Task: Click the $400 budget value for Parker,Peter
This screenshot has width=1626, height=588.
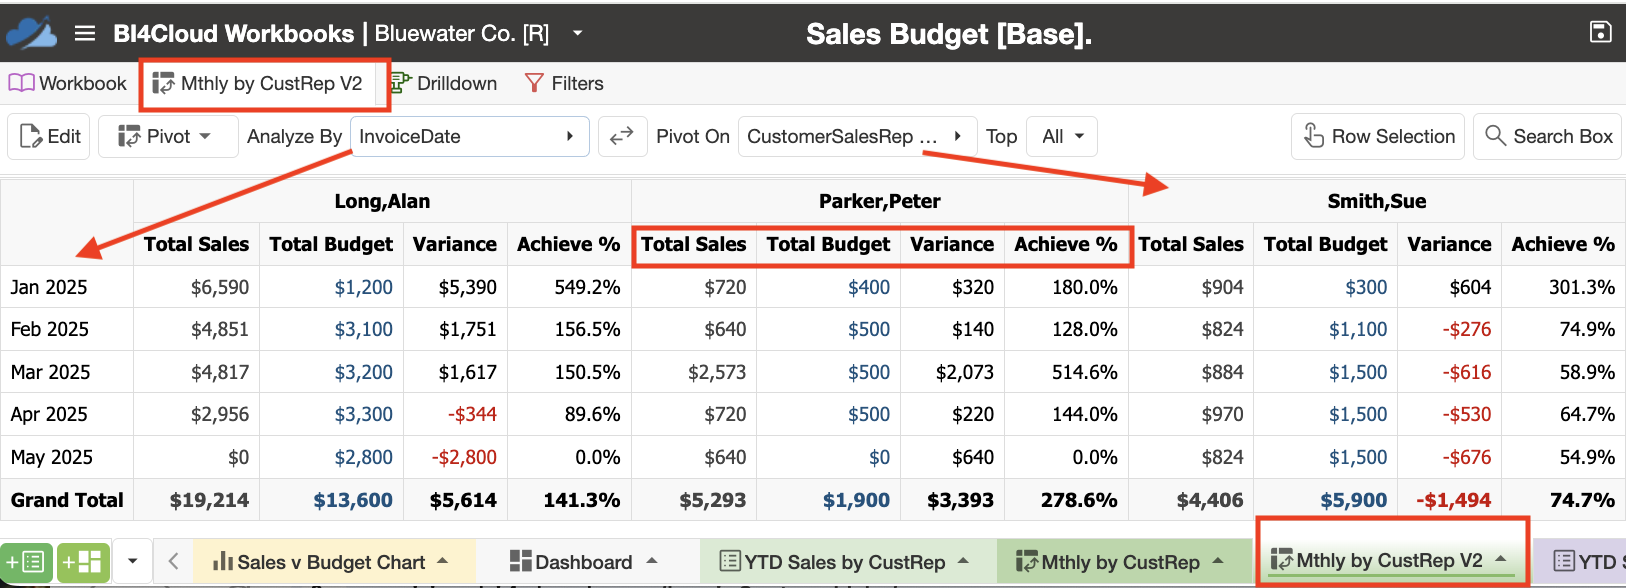Action: click(x=869, y=287)
